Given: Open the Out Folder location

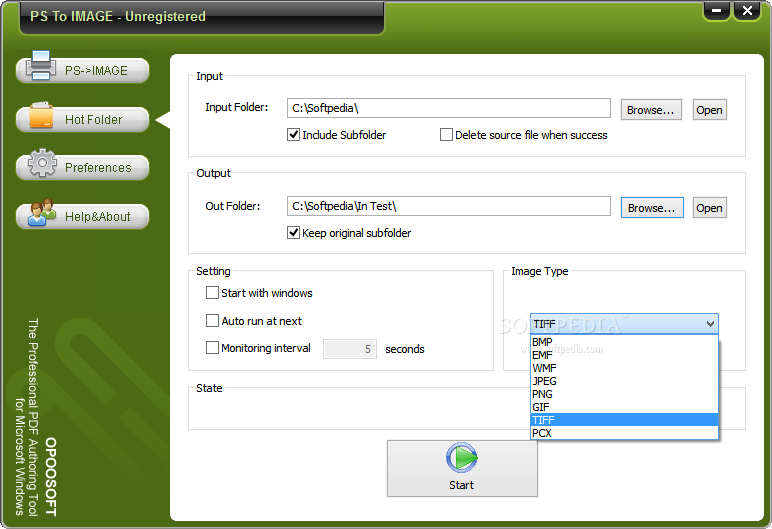Looking at the screenshot, I should coord(709,208).
